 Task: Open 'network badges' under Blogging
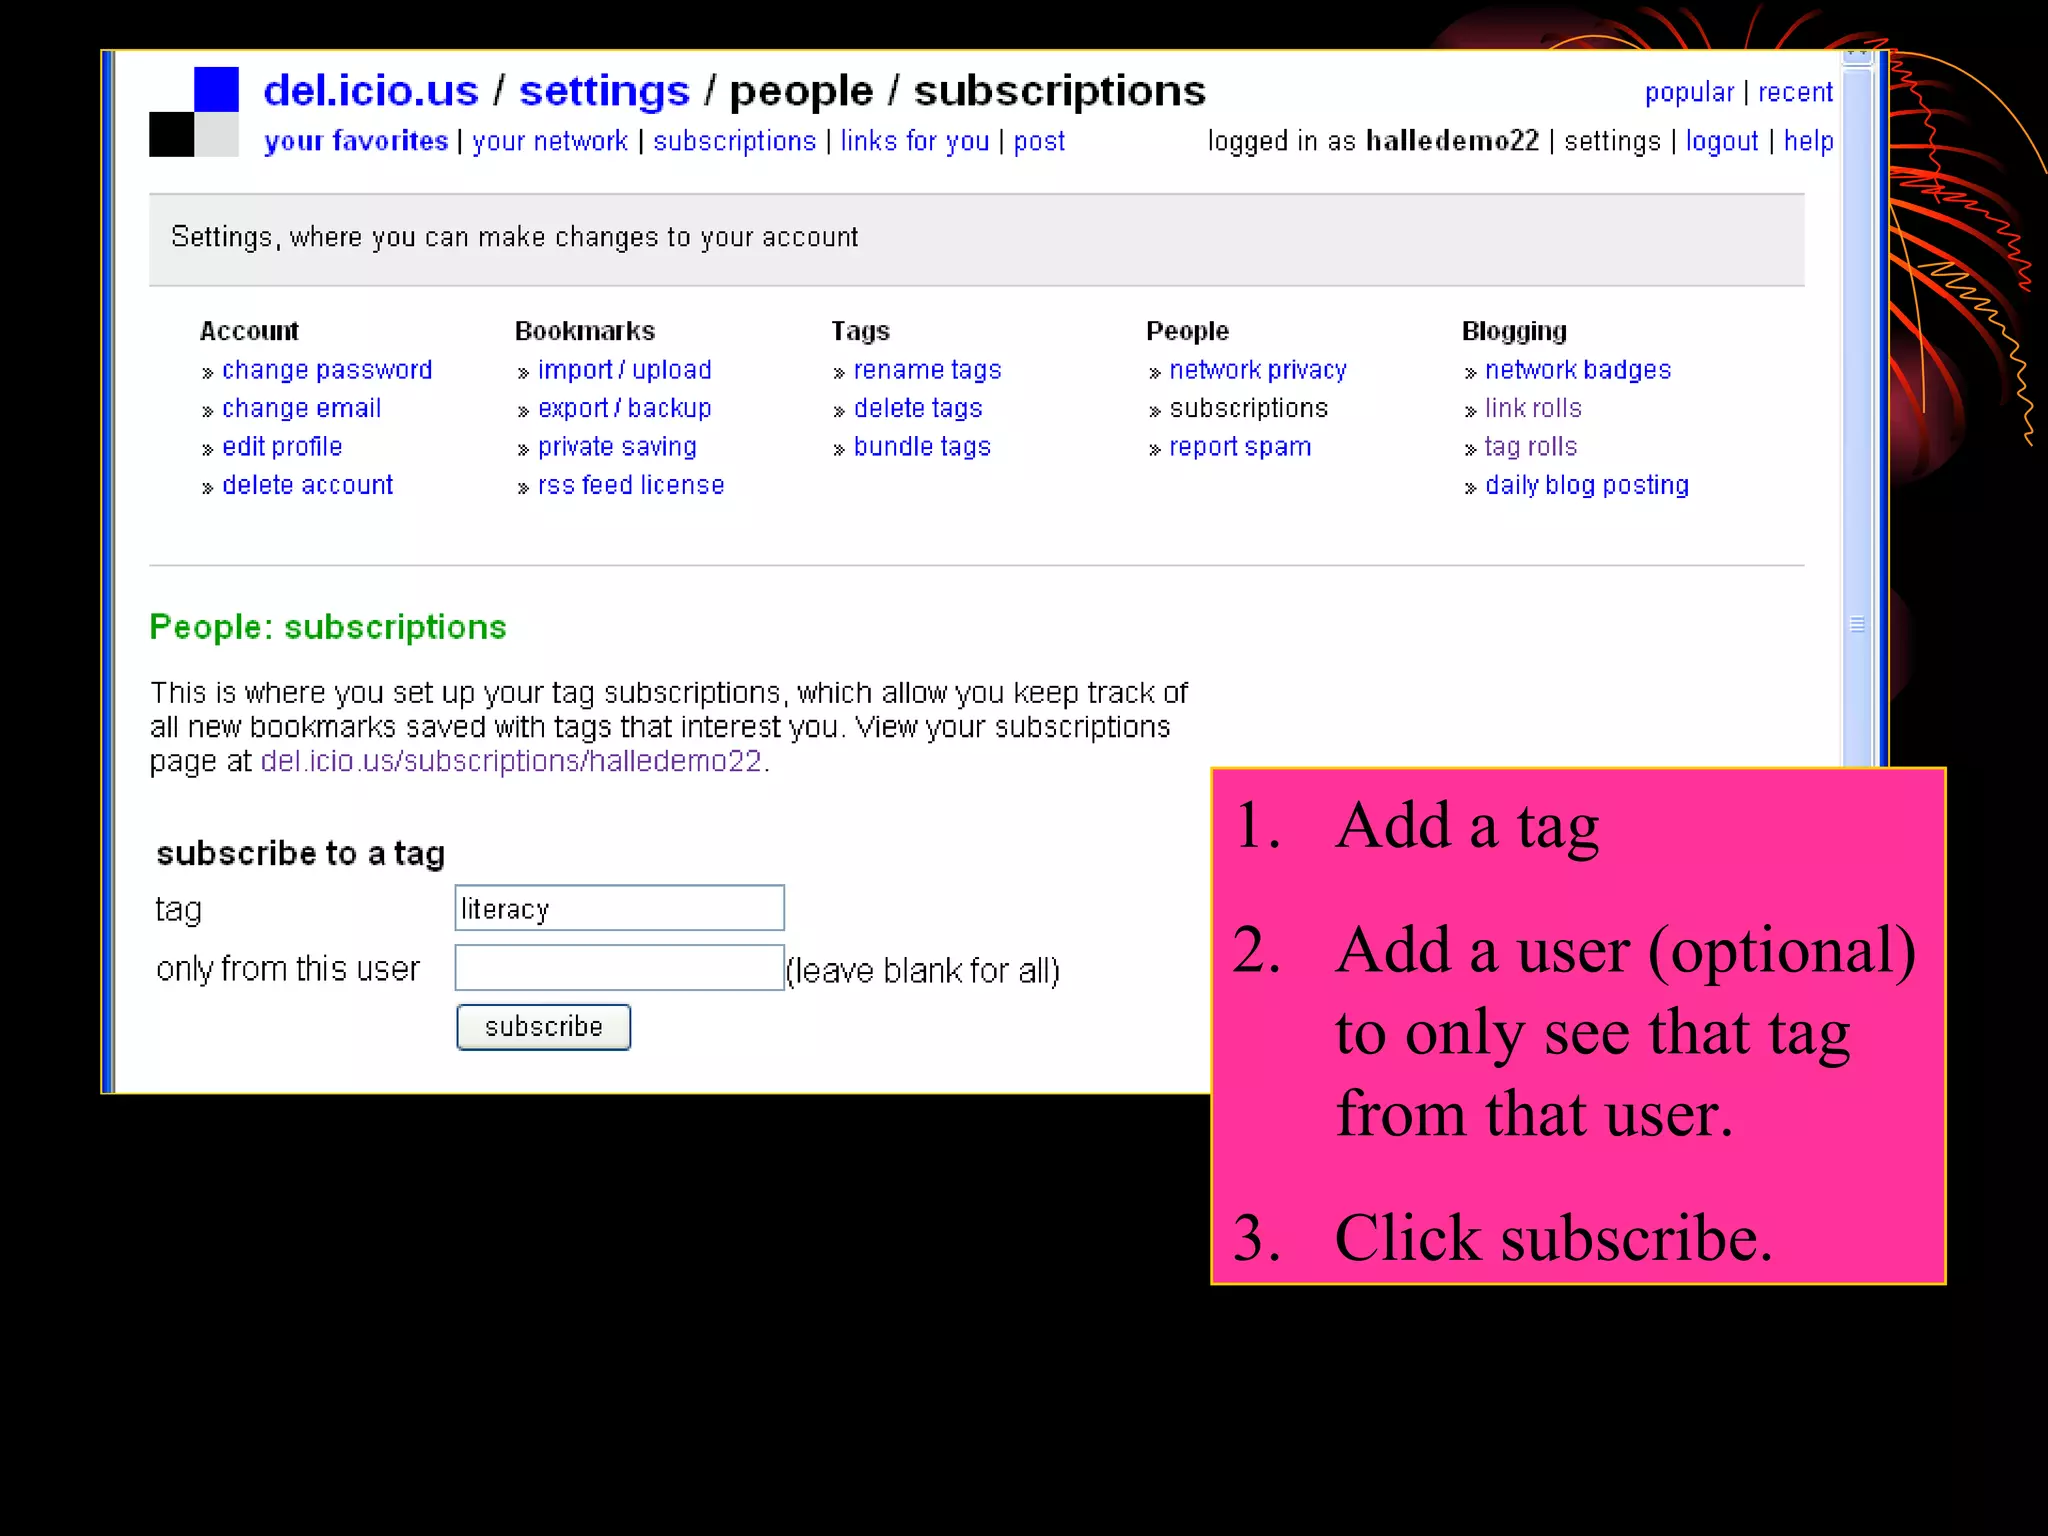click(x=1578, y=370)
